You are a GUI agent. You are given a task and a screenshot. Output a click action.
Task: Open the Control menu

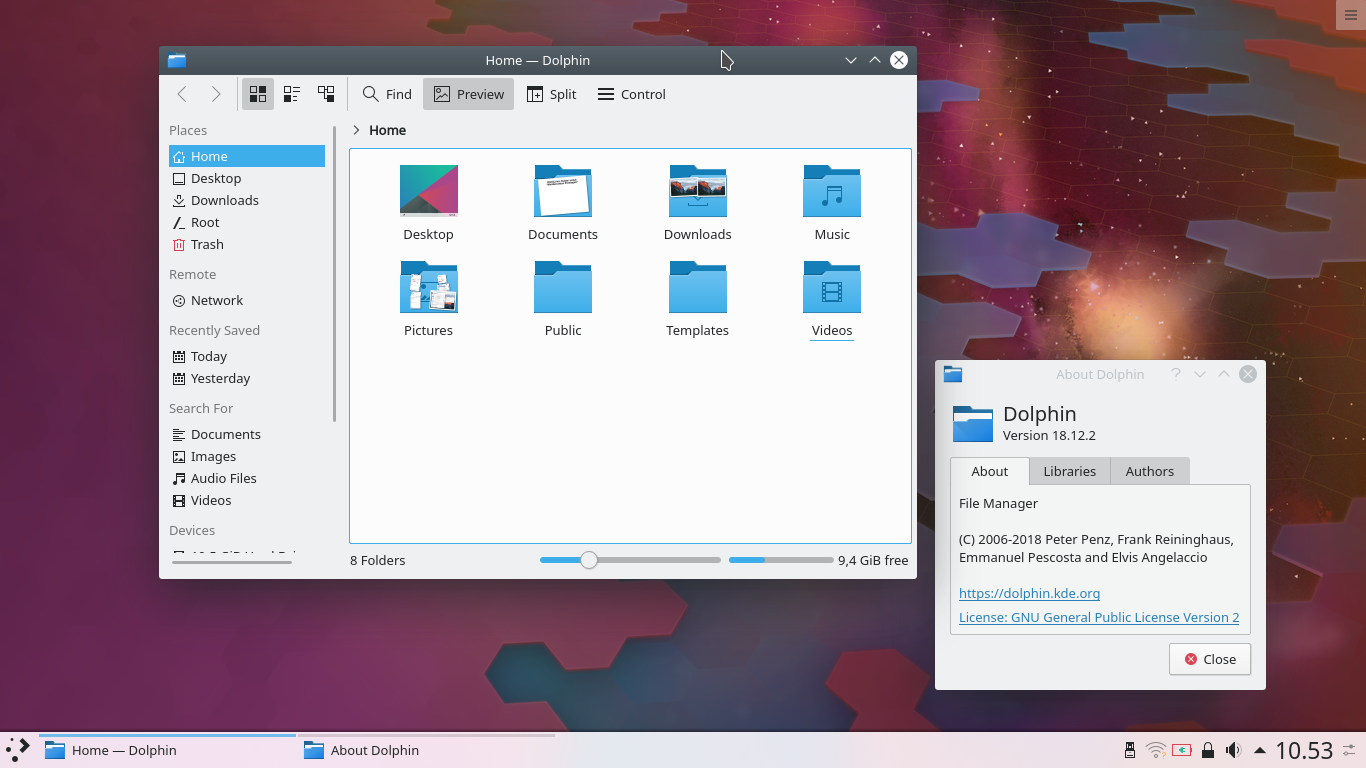point(631,94)
